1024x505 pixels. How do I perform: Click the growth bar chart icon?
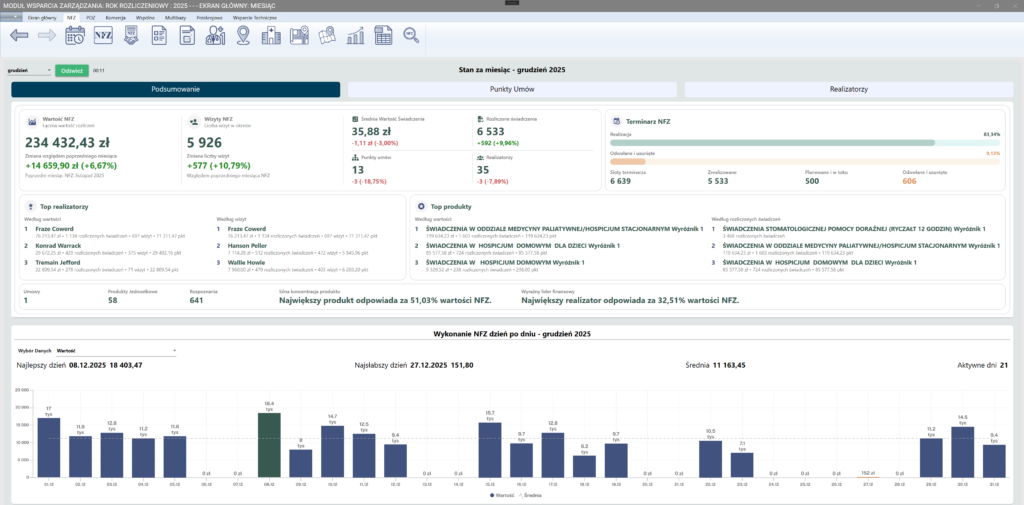coord(355,35)
